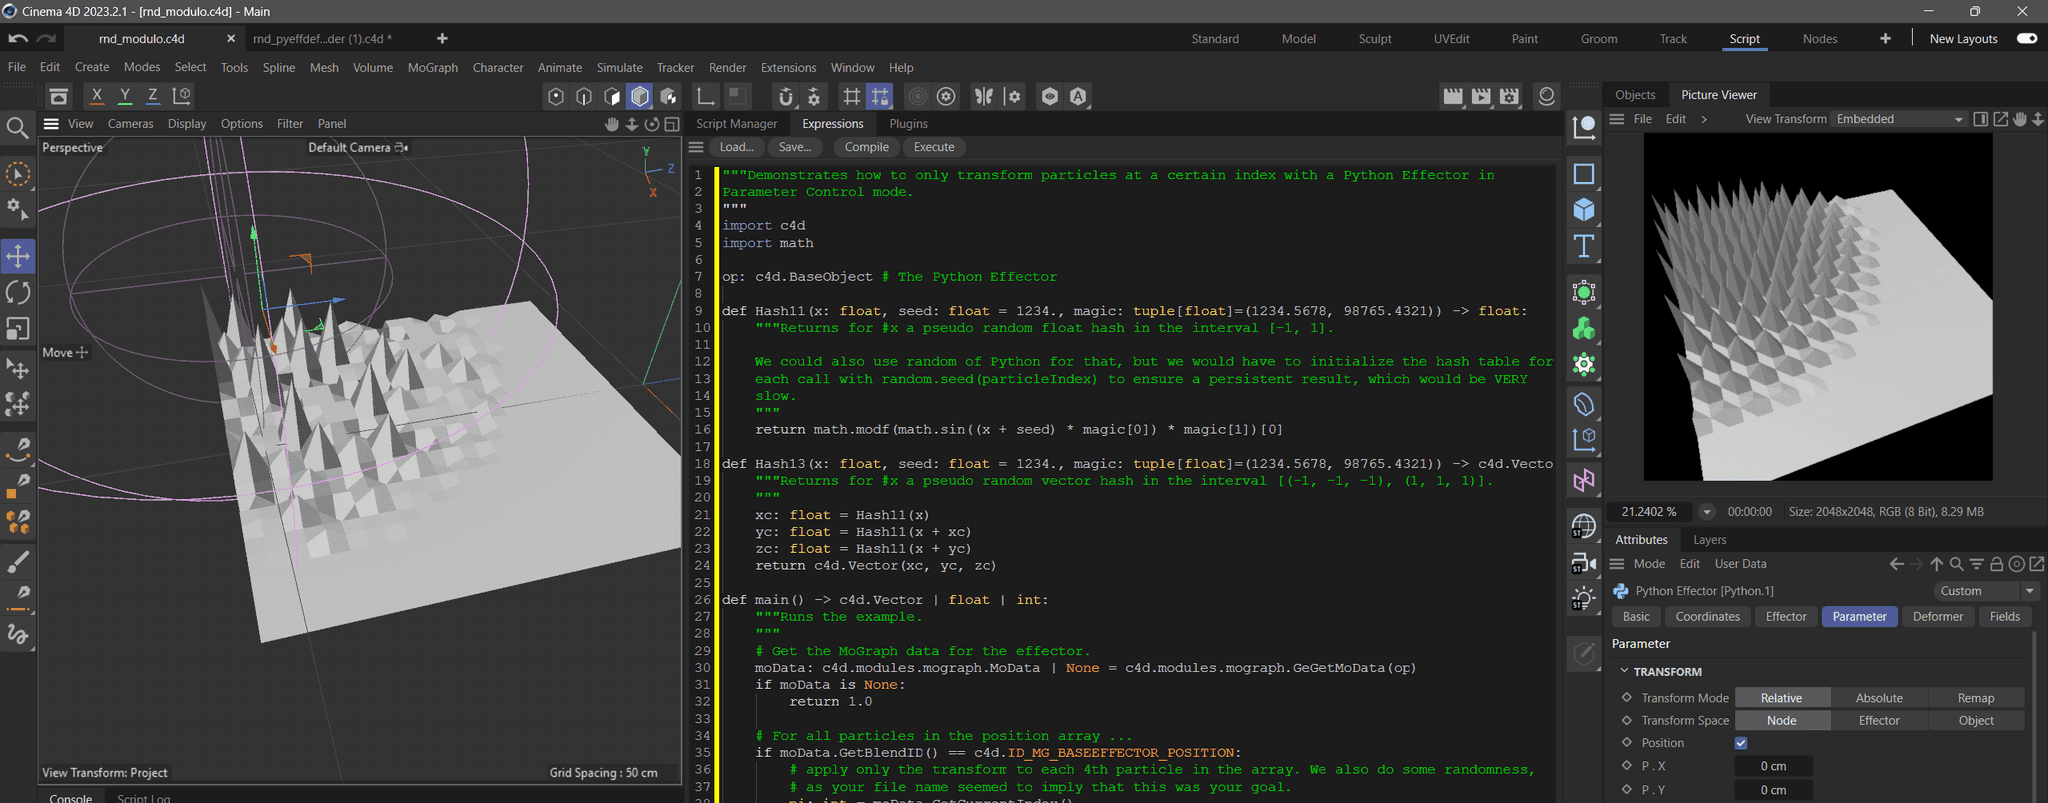Click the highlighted polygon mode cube icon
2048x803 pixels.
pyautogui.click(x=640, y=96)
